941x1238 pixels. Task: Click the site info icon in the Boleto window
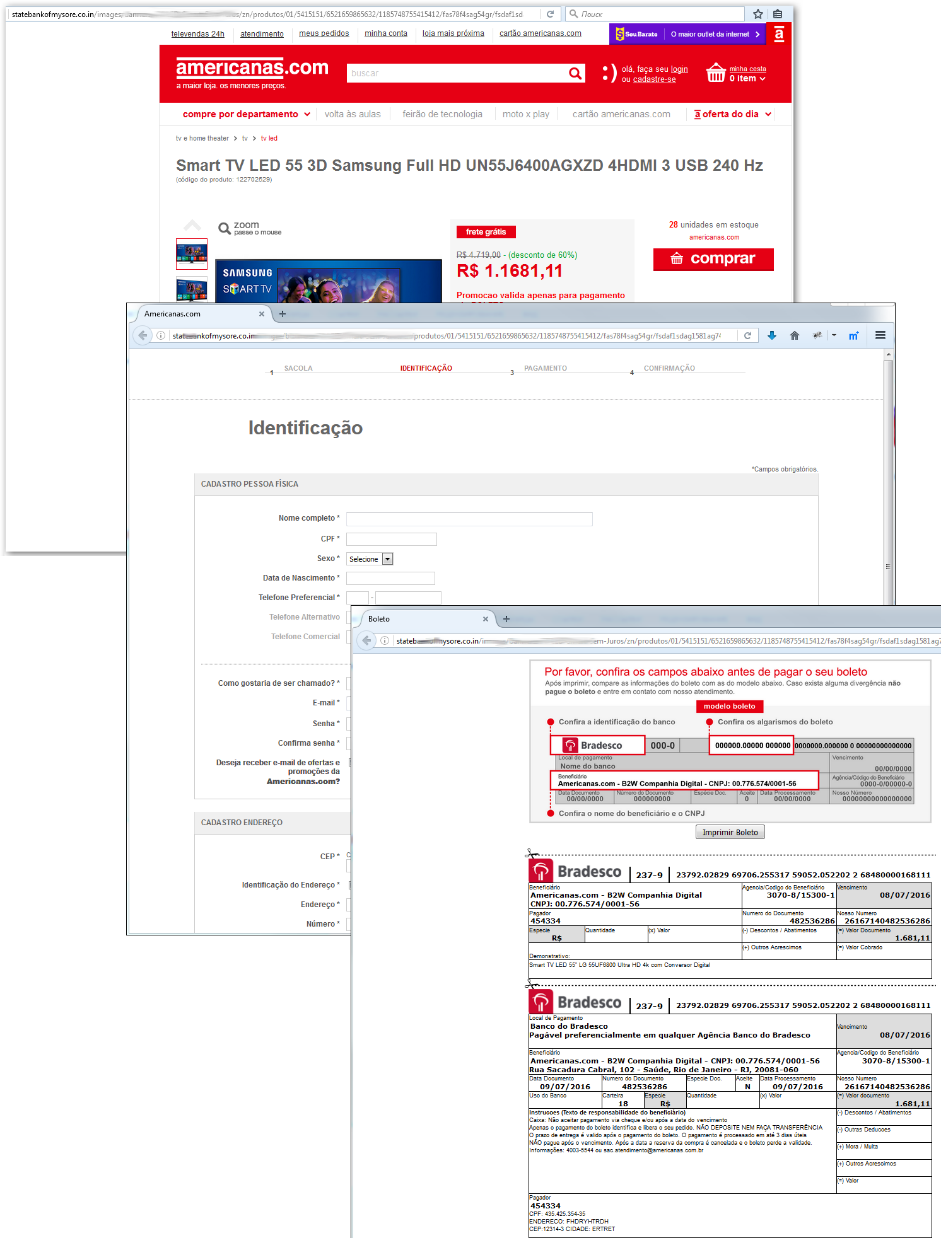click(x=386, y=641)
